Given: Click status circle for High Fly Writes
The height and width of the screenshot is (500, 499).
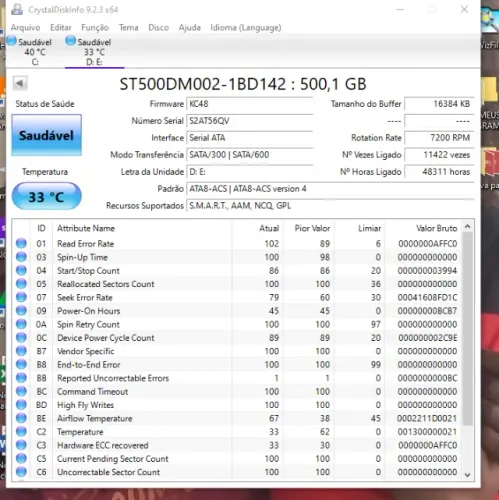Looking at the screenshot, I should [x=21, y=405].
